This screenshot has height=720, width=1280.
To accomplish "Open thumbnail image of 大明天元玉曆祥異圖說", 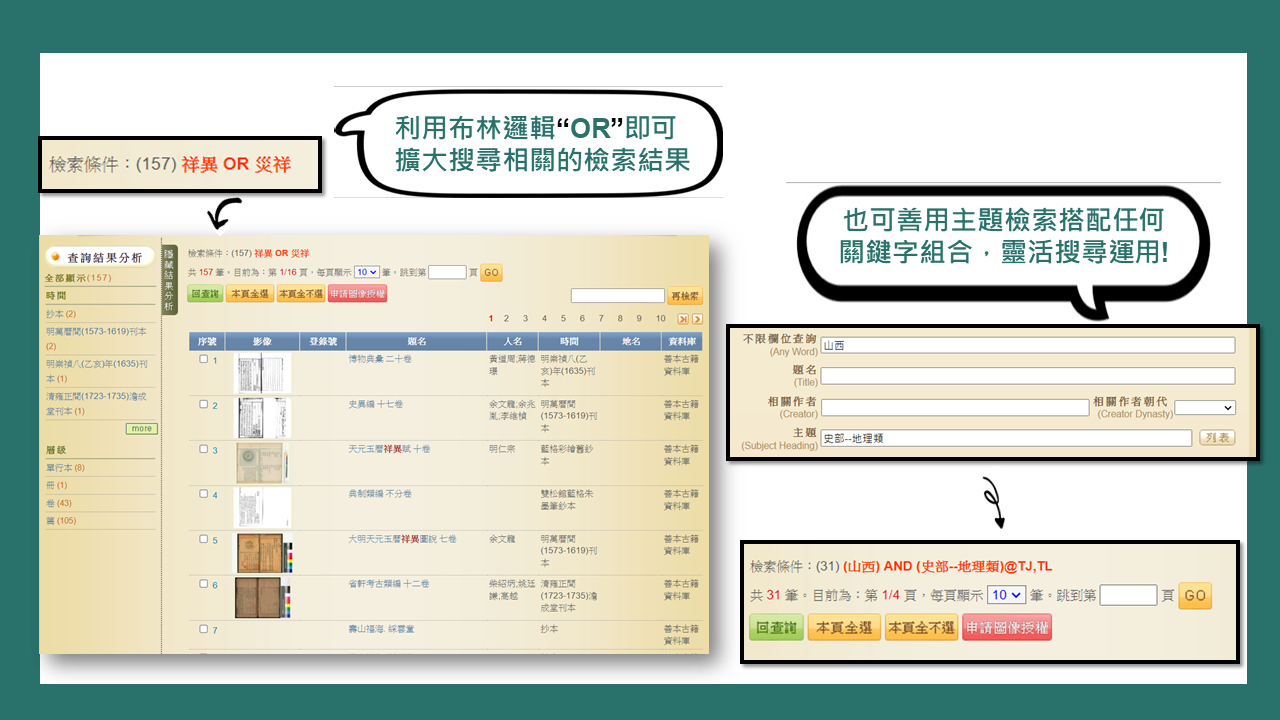I will point(264,553).
